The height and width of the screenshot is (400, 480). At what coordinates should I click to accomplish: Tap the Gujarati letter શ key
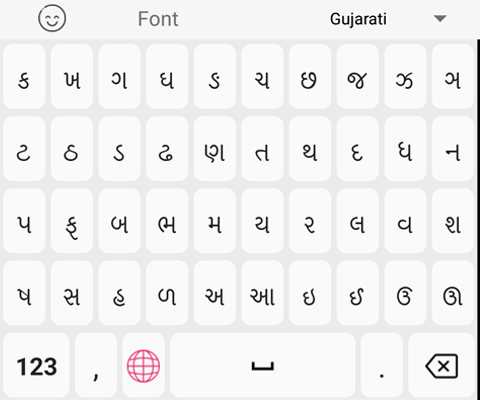(x=453, y=221)
